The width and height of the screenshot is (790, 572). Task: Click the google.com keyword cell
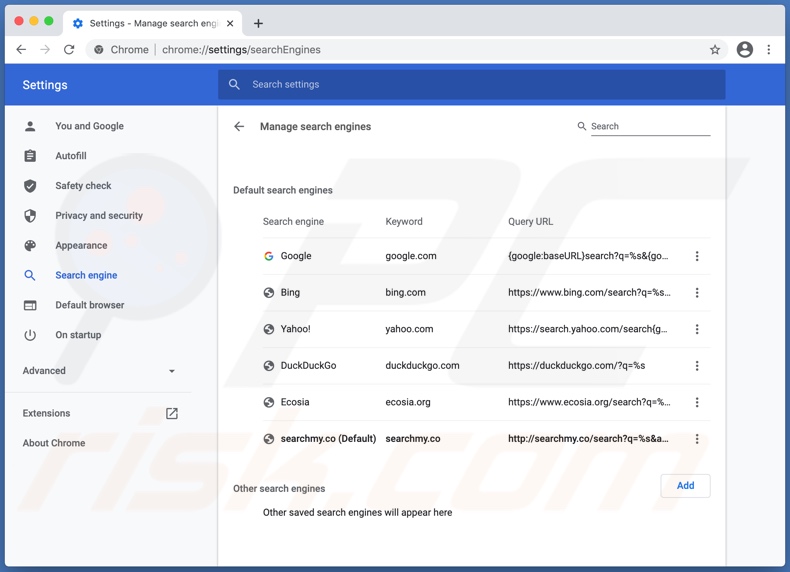click(x=411, y=256)
